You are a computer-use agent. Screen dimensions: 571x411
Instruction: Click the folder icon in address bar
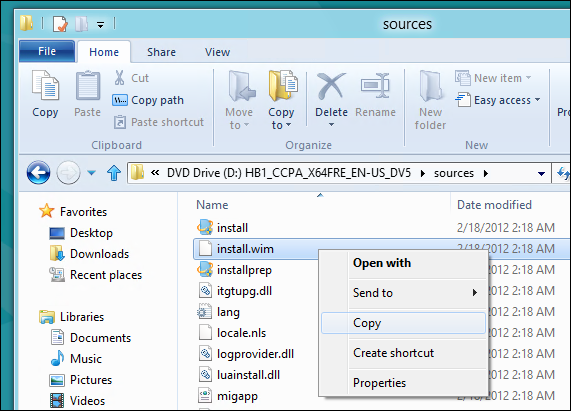137,172
